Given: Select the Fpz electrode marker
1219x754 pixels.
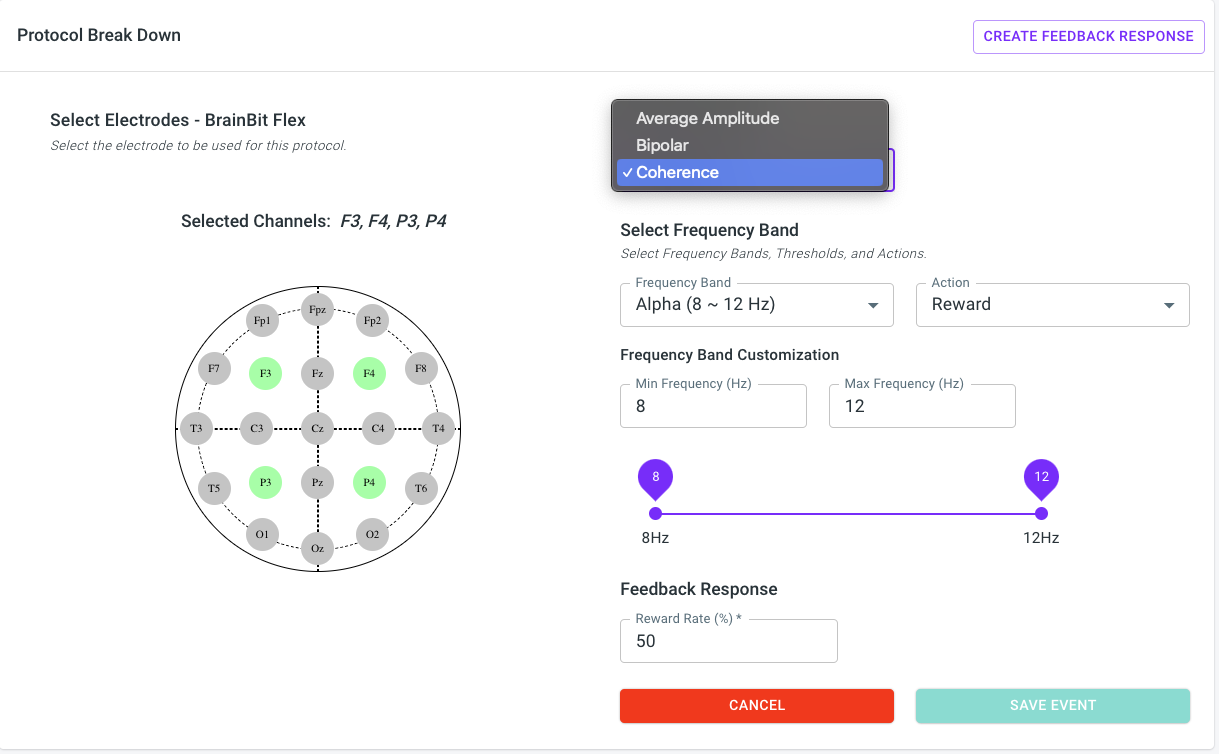Looking at the screenshot, I should point(316,309).
